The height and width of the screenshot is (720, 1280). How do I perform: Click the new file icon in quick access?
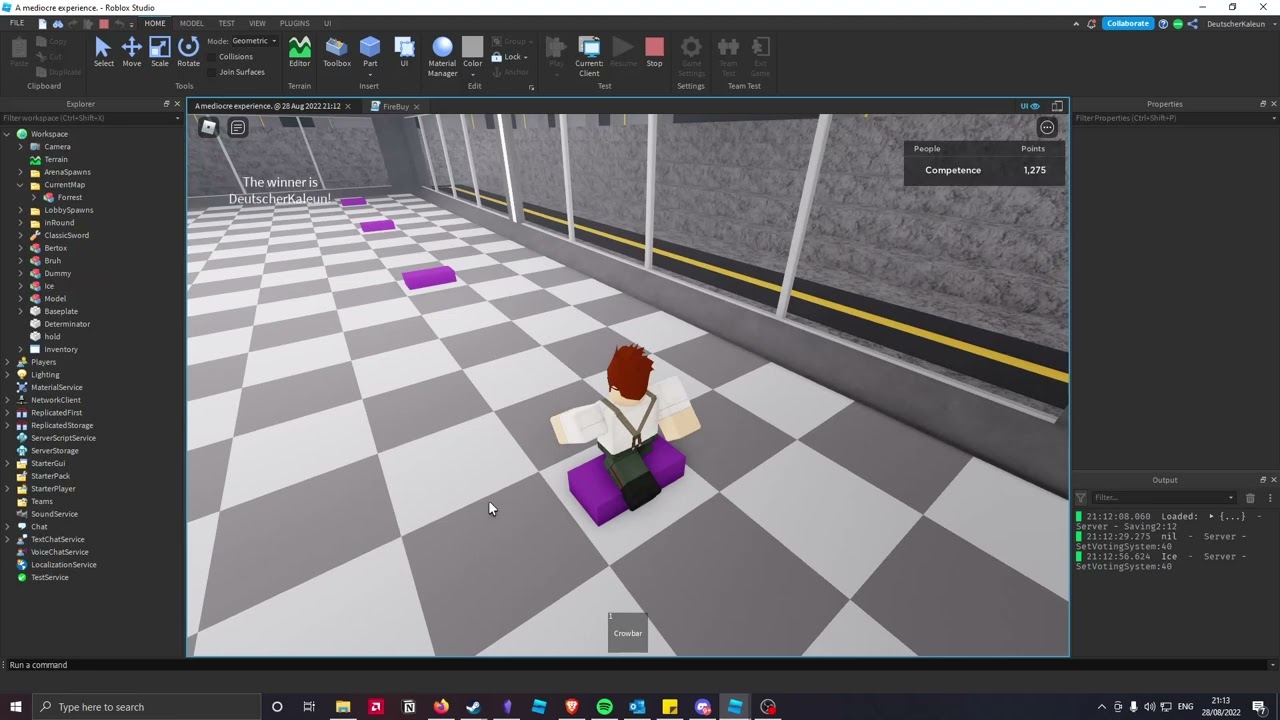(x=42, y=23)
